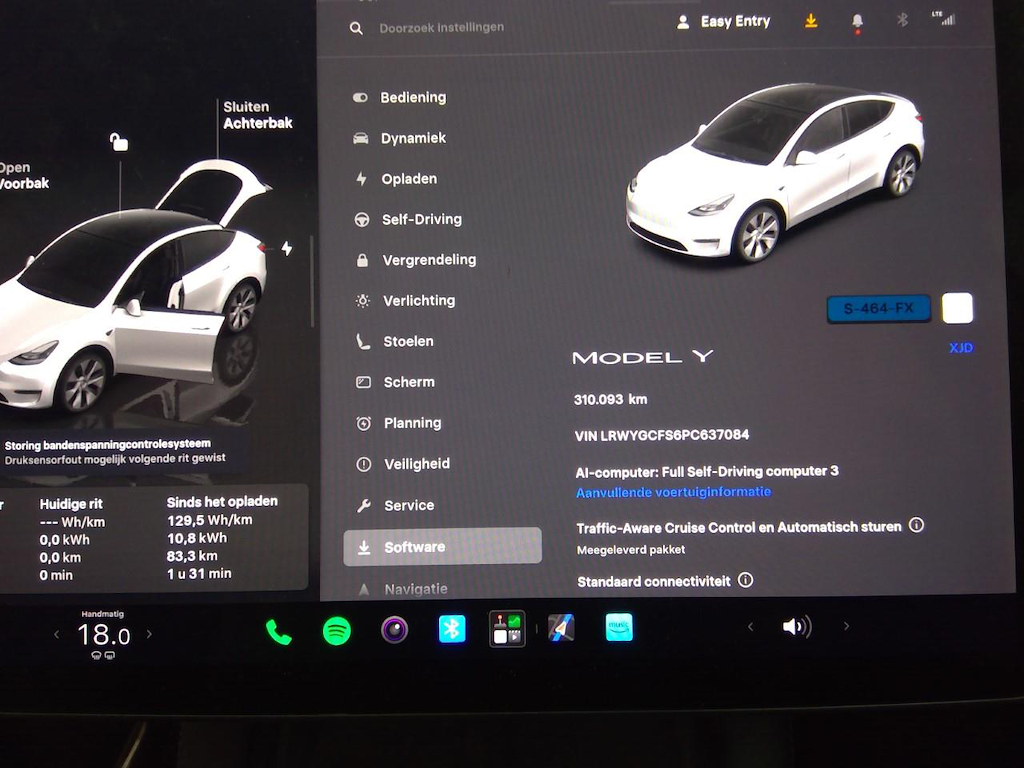
Task: Tap the MODEL Y name heading
Action: [643, 357]
